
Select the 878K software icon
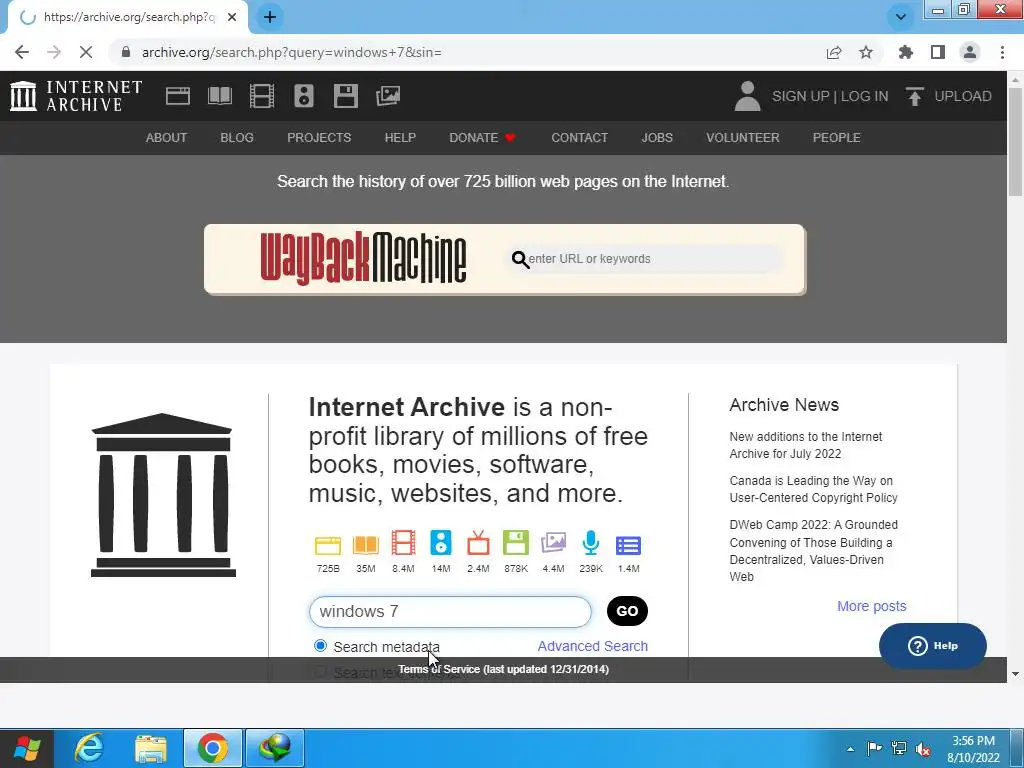coord(516,543)
